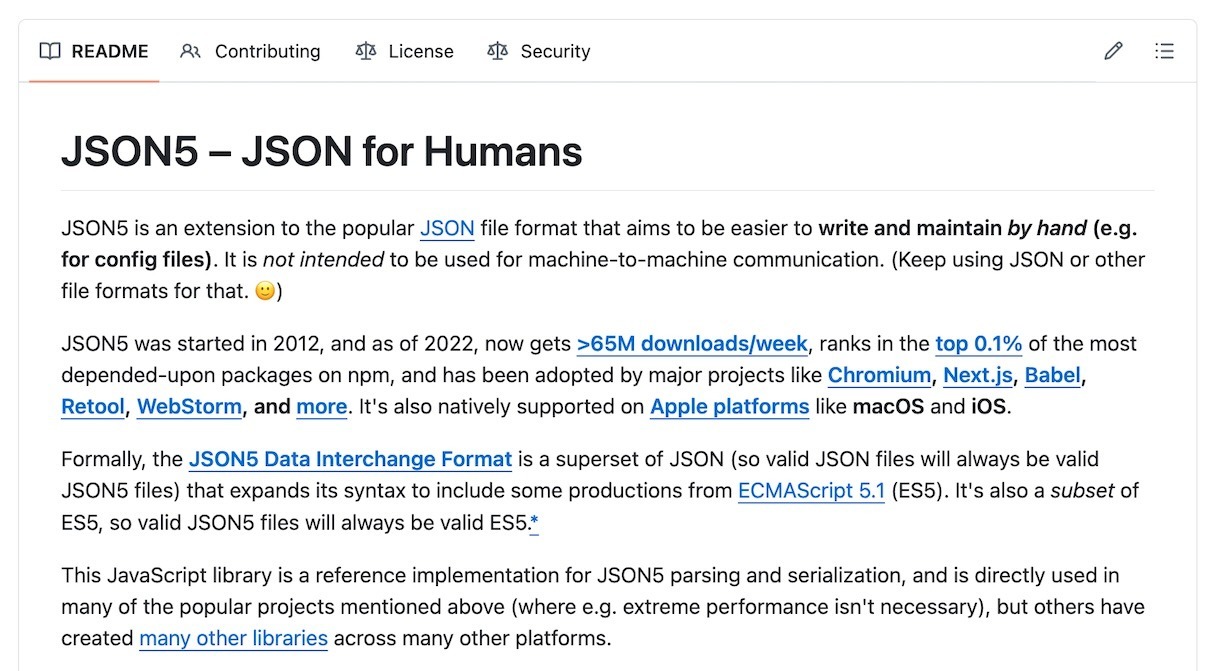Image resolution: width=1220 pixels, height=671 pixels.
Task: Open the WebStorm link
Action: [x=189, y=407]
